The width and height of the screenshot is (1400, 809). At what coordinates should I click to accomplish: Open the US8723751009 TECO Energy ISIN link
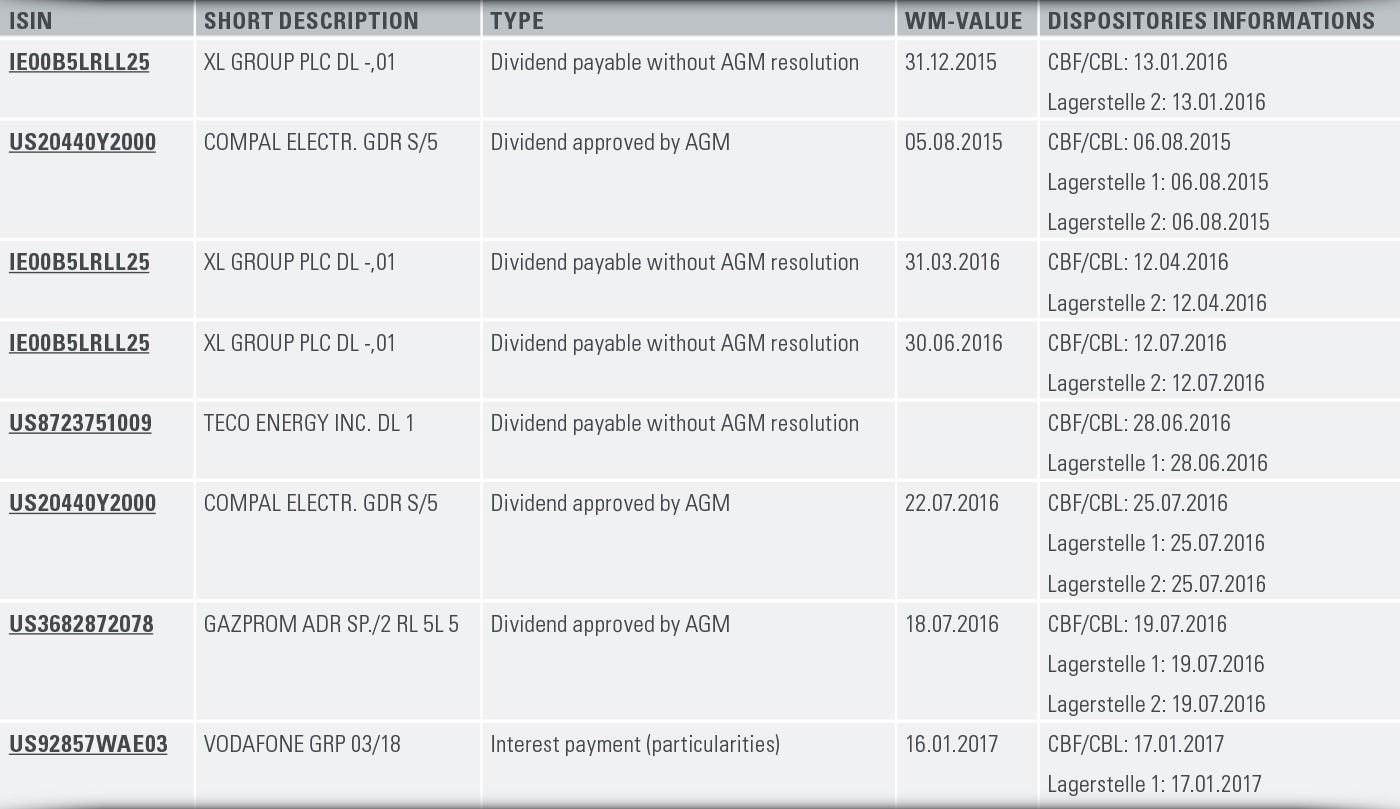click(x=80, y=423)
